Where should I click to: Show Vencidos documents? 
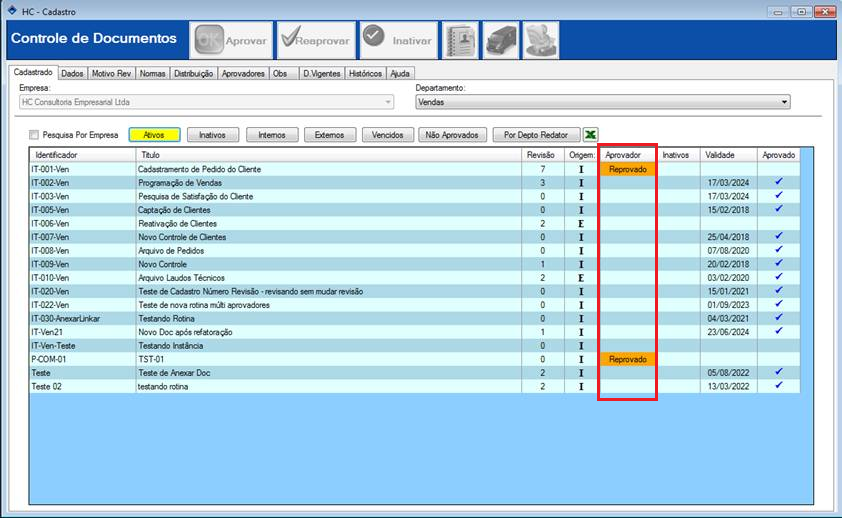click(x=388, y=135)
